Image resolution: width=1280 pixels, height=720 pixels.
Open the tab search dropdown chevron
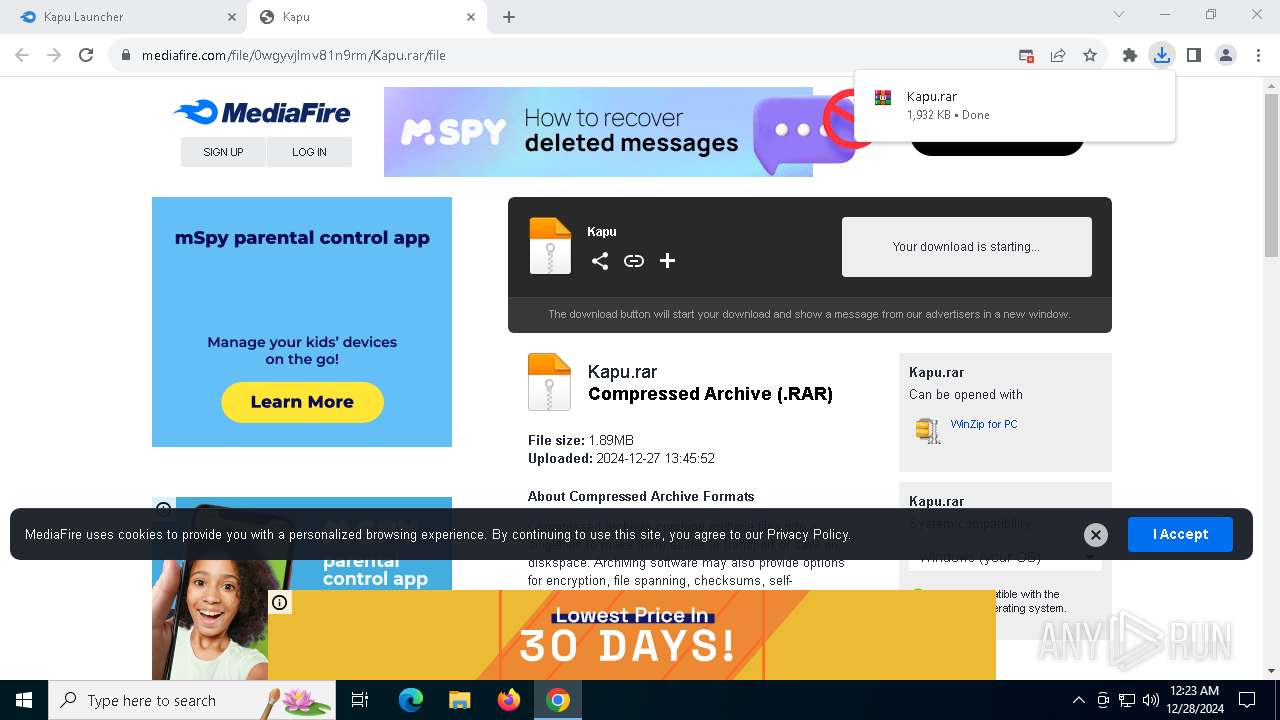[x=1119, y=14]
